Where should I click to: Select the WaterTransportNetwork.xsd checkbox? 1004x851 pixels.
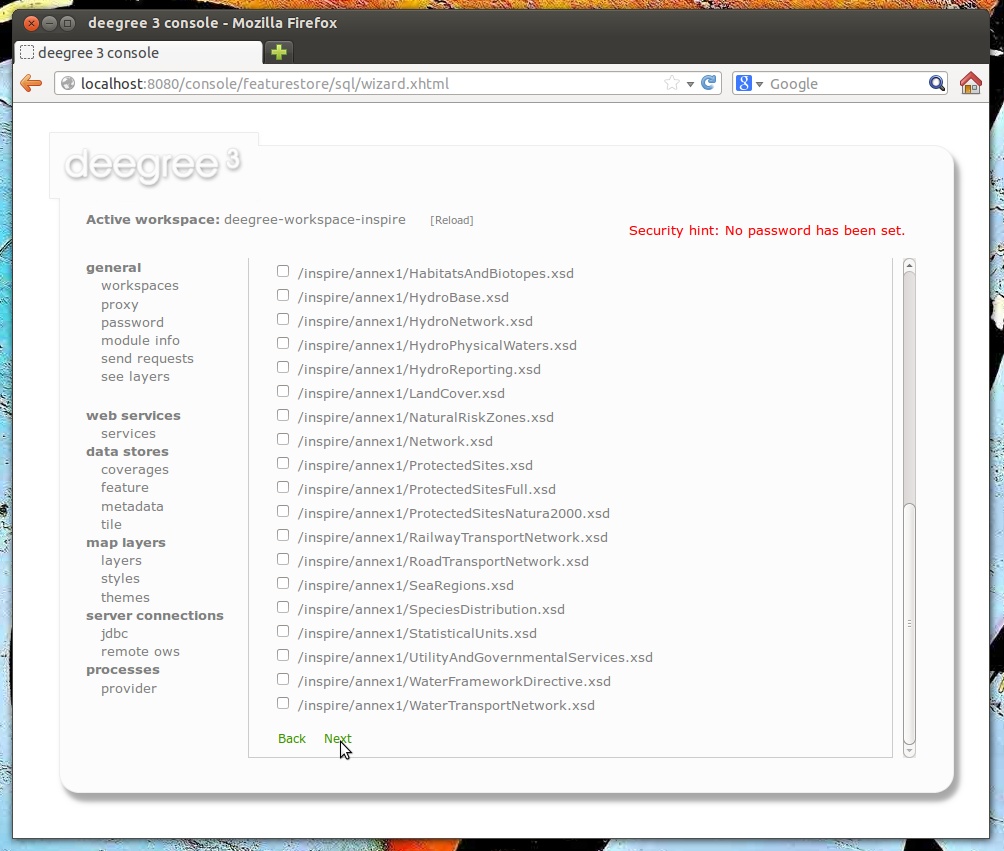[283, 702]
